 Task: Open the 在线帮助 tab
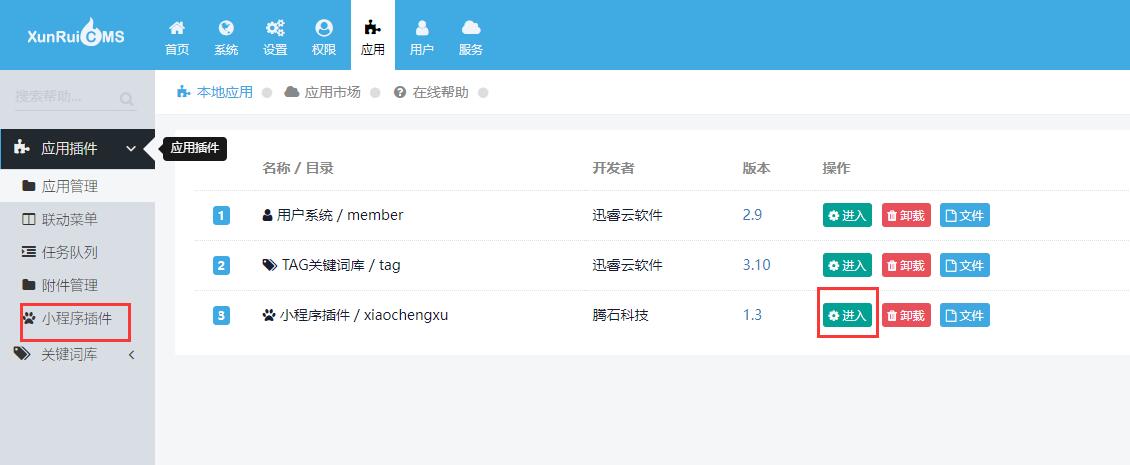click(431, 92)
